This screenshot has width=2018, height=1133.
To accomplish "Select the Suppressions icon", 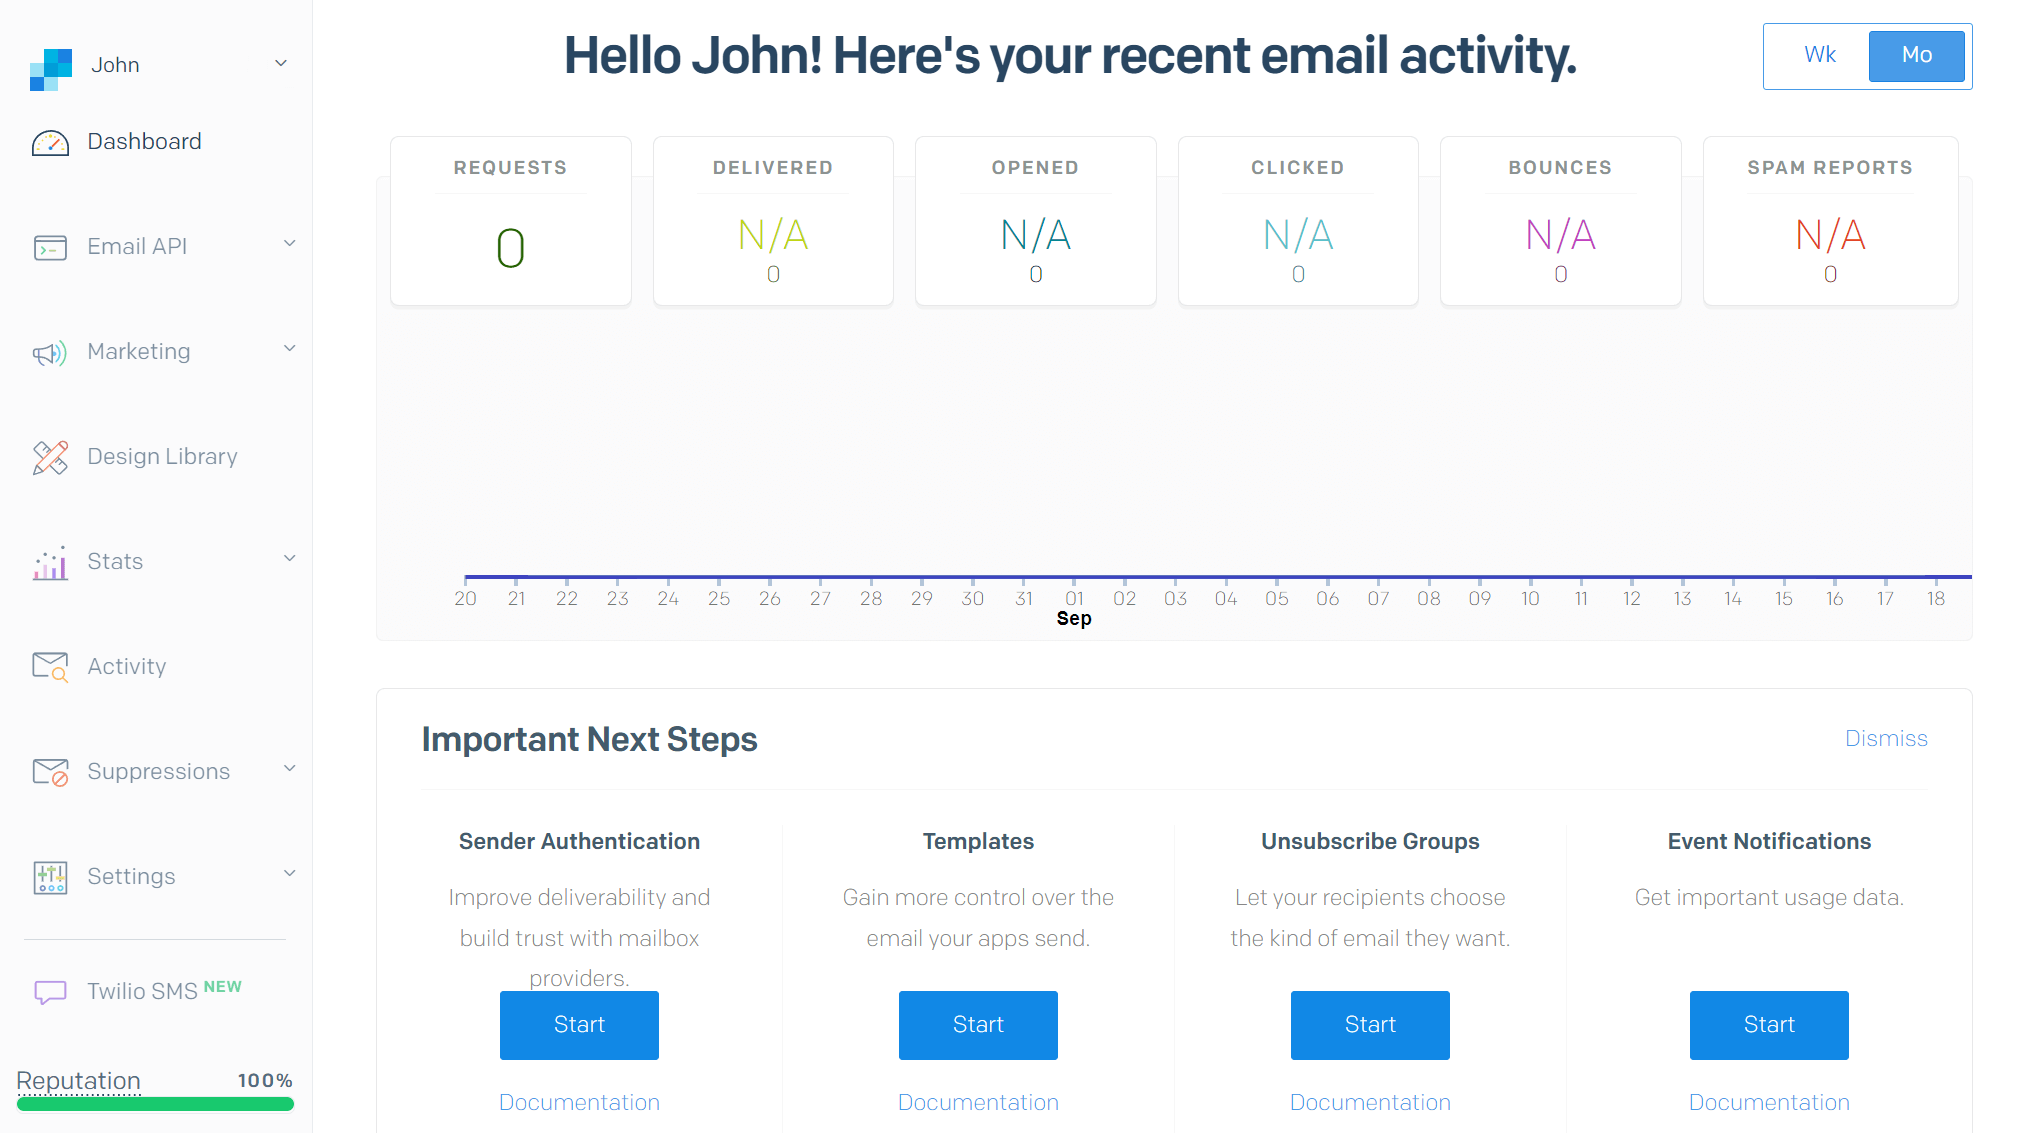I will 50,772.
